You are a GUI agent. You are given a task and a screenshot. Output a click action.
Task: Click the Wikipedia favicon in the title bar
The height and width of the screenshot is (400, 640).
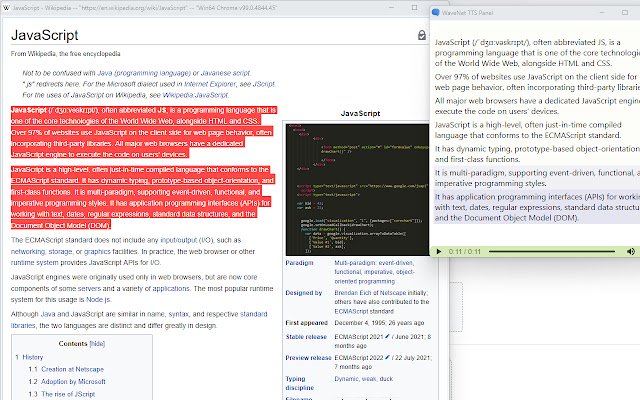click(x=7, y=5)
